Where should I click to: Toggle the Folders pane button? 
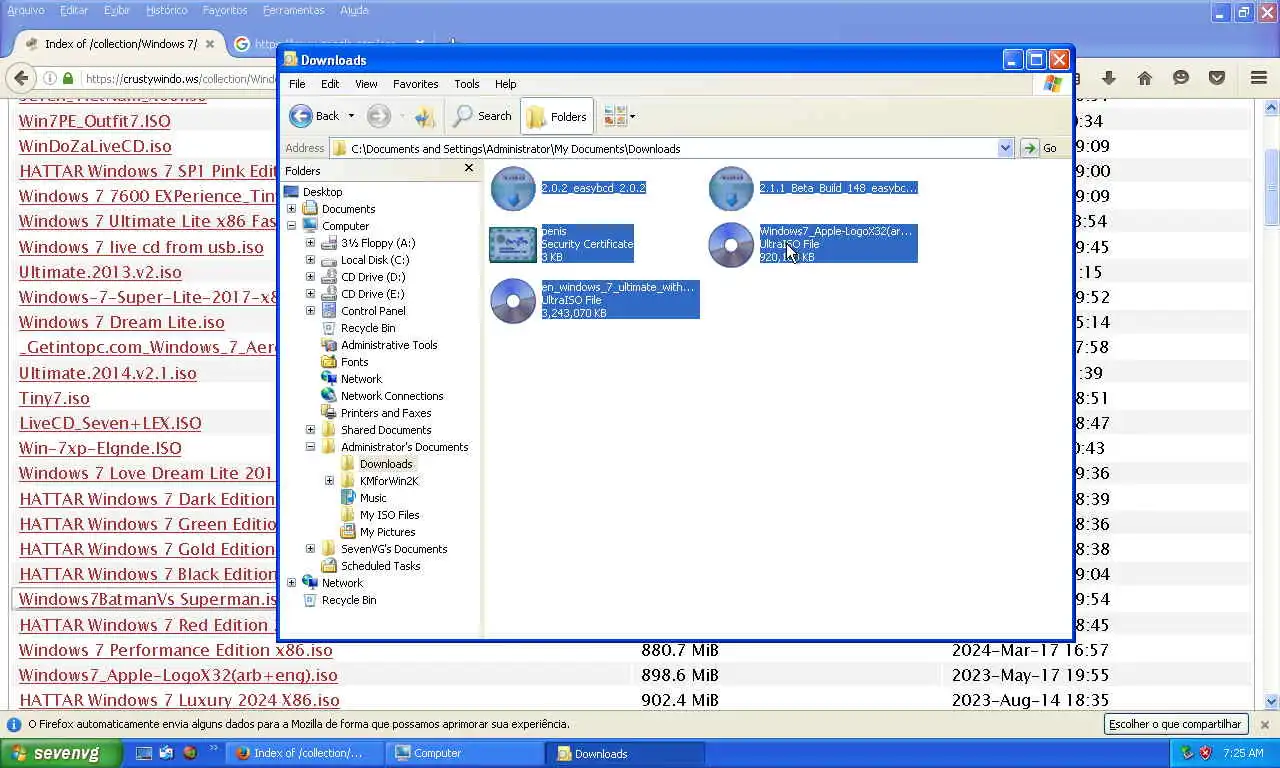click(557, 116)
